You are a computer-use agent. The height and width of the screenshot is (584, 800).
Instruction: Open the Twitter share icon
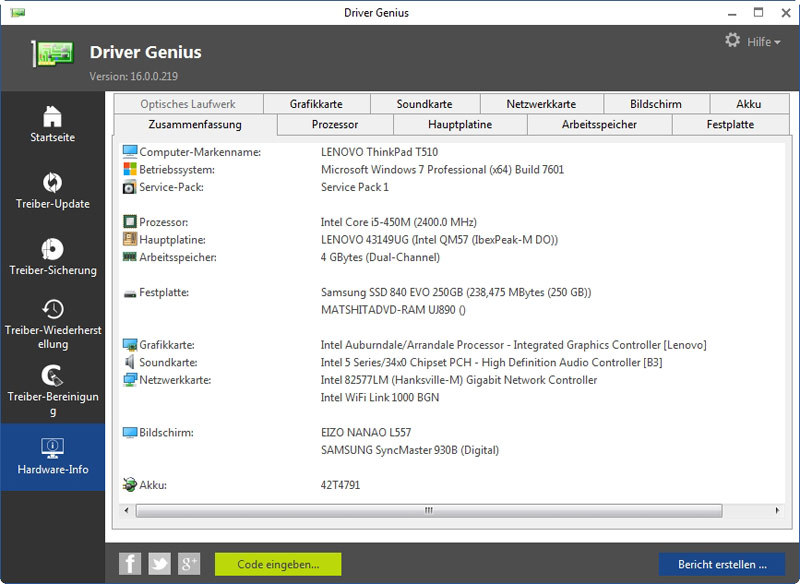coord(160,564)
